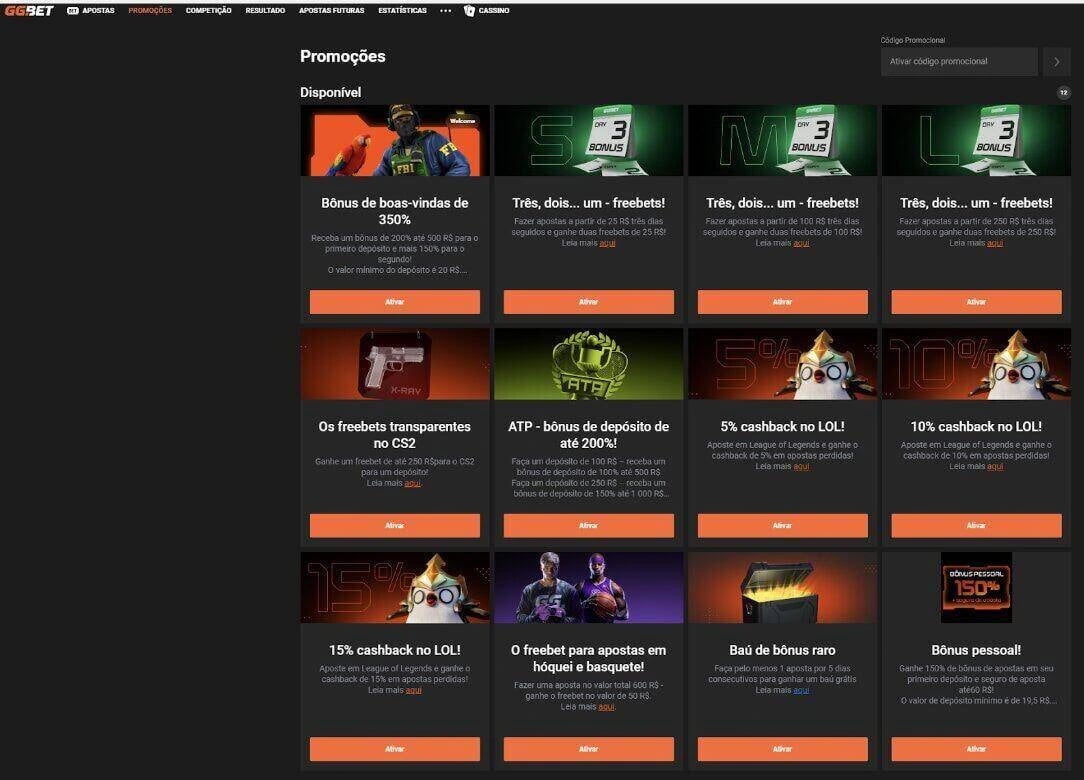The image size is (1084, 780).
Task: Activate the 10% cashback no LOL promotion
Action: point(976,526)
